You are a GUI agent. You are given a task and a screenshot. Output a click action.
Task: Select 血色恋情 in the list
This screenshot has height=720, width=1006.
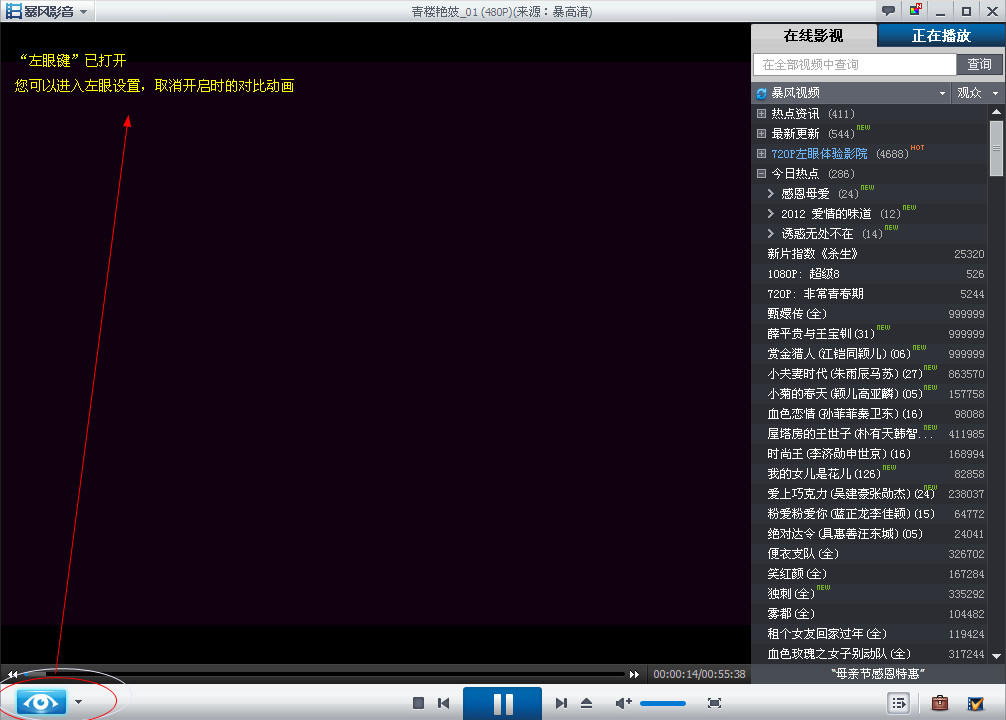870,414
